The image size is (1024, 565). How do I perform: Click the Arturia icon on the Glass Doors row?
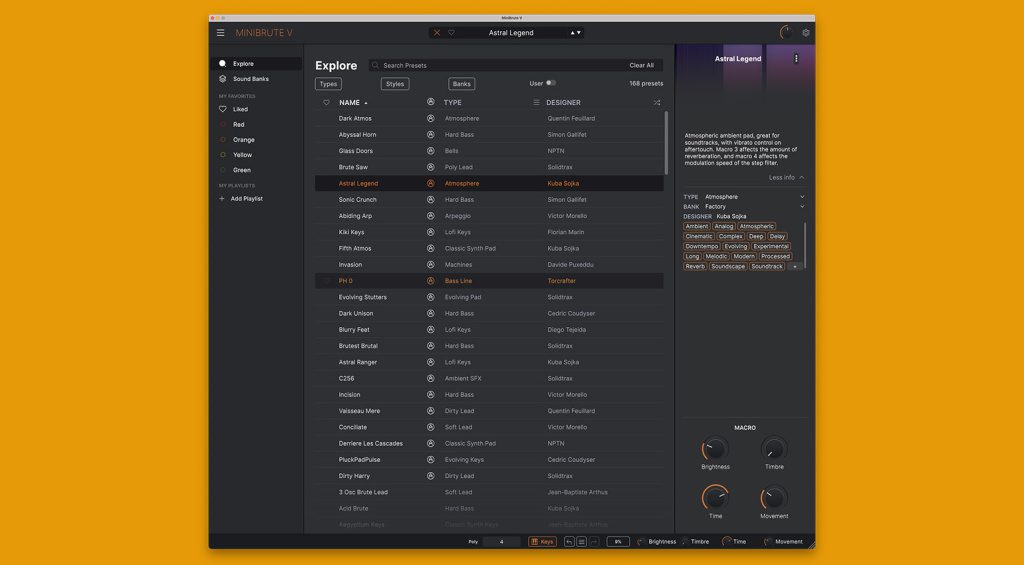click(x=430, y=151)
